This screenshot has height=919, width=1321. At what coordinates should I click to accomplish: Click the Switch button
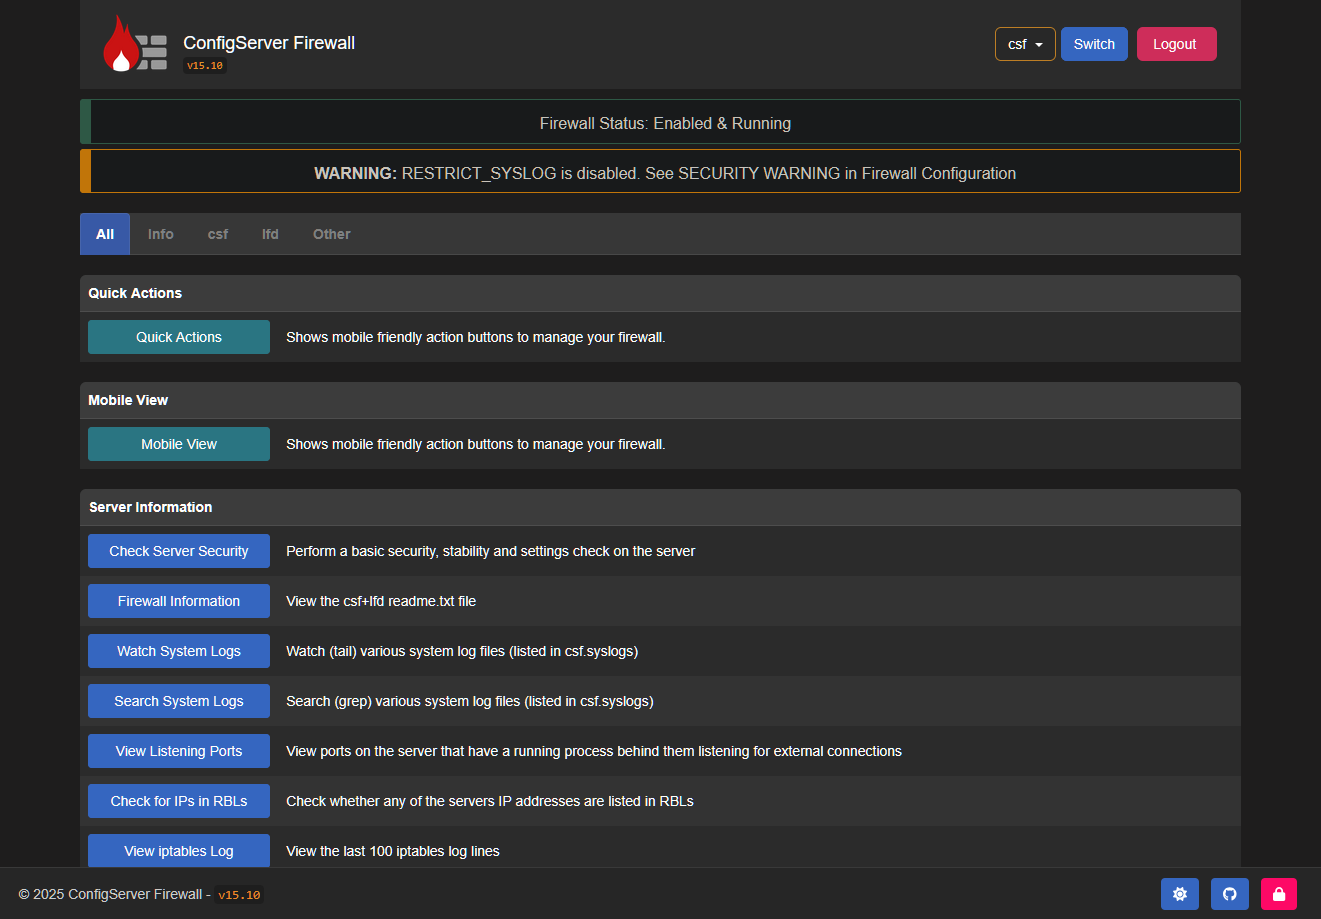[1094, 44]
